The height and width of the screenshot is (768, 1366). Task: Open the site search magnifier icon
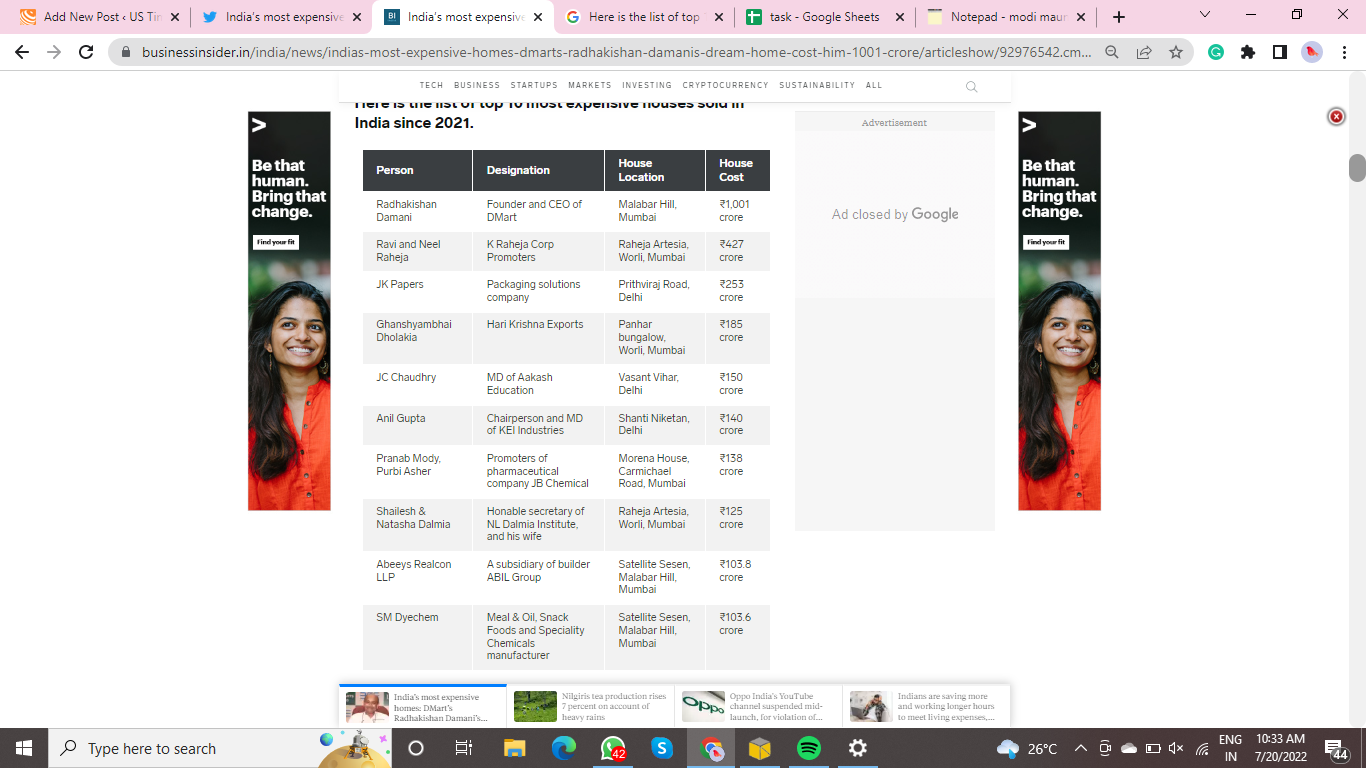(971, 87)
